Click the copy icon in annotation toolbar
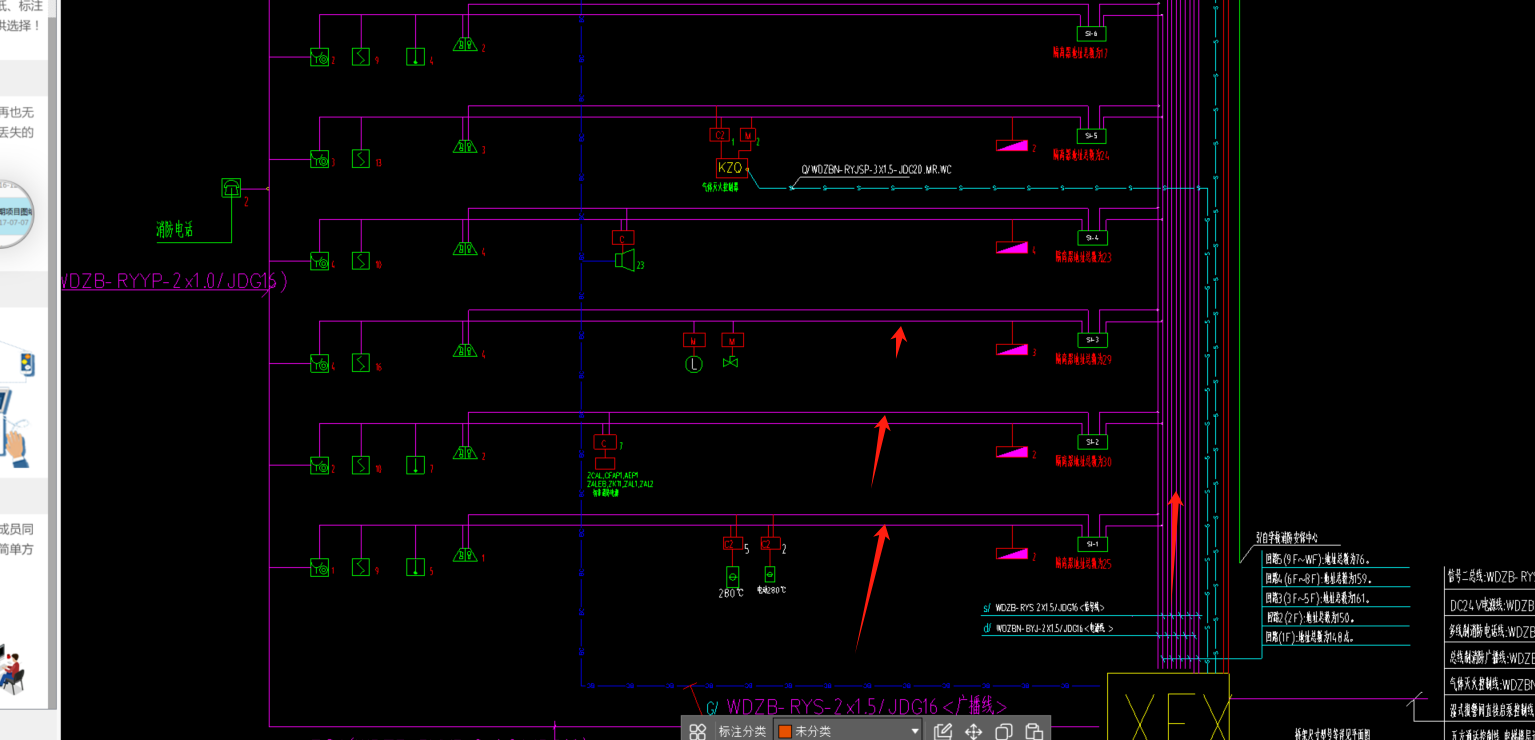The height and width of the screenshot is (740, 1535). [1005, 731]
